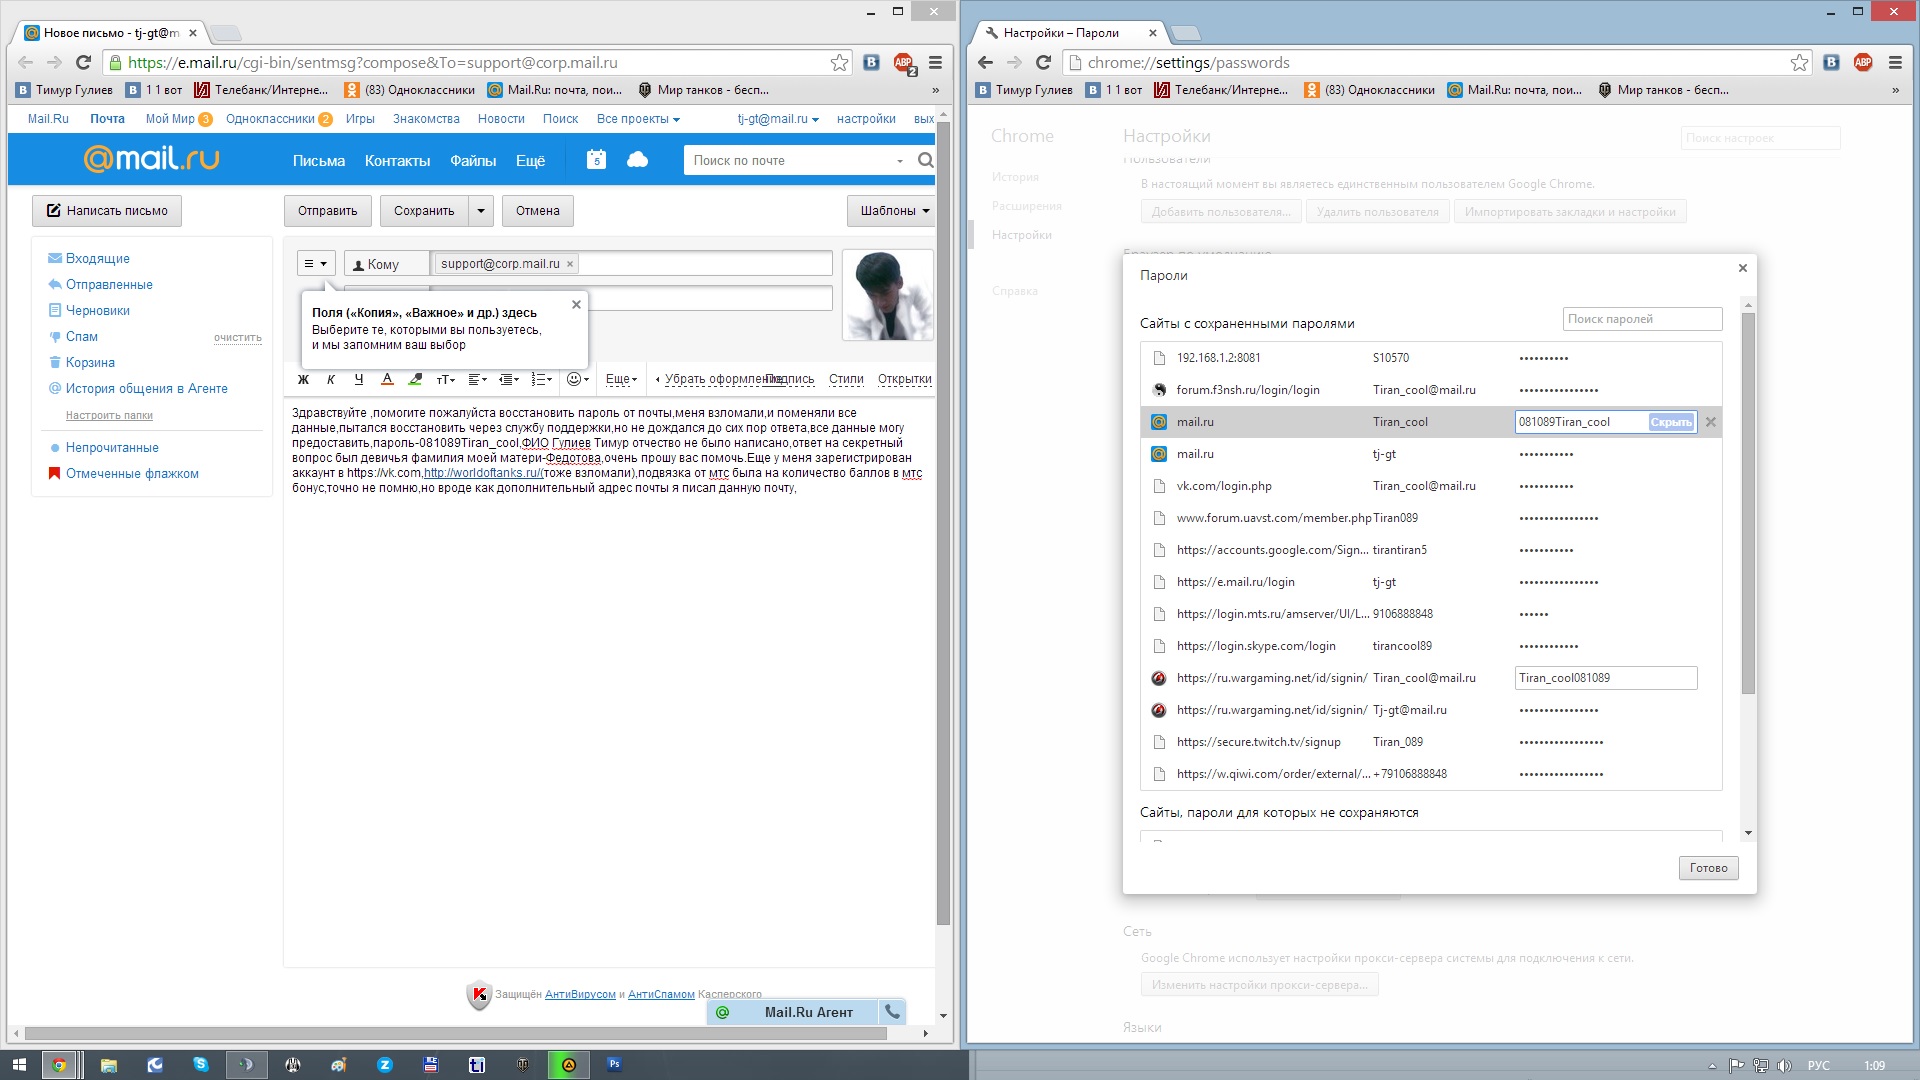The image size is (1920, 1080).
Task: Toggle bold (Ж) formatting in the compose toolbar
Action: [x=303, y=380]
